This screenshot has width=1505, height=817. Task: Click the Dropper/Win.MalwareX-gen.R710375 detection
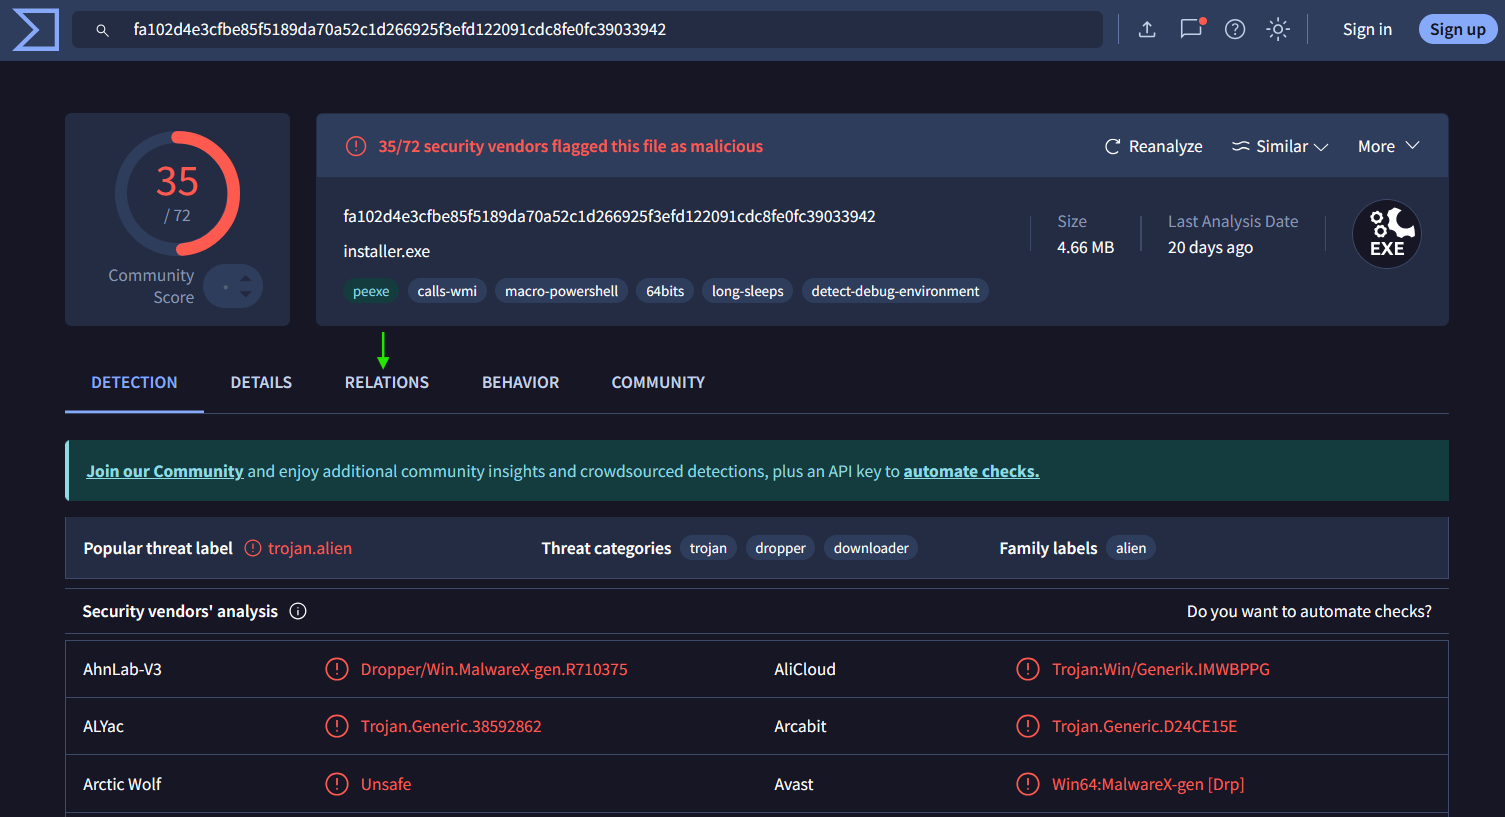tap(494, 669)
